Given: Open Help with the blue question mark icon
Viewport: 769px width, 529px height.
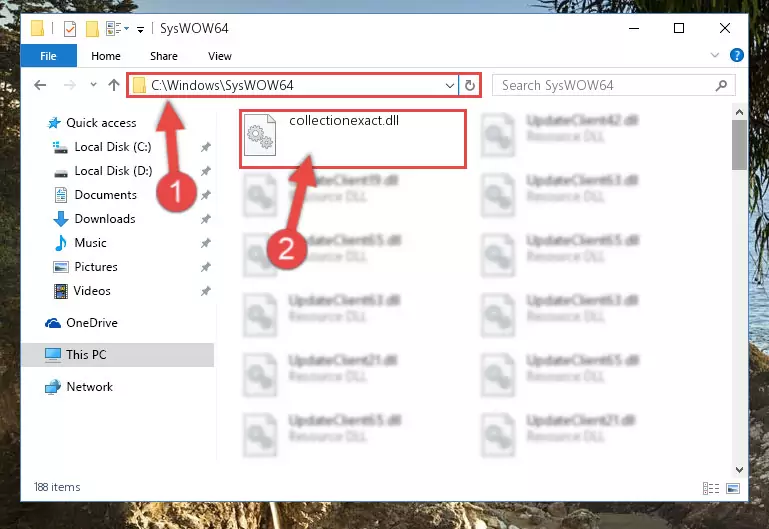Looking at the screenshot, I should pos(736,55).
